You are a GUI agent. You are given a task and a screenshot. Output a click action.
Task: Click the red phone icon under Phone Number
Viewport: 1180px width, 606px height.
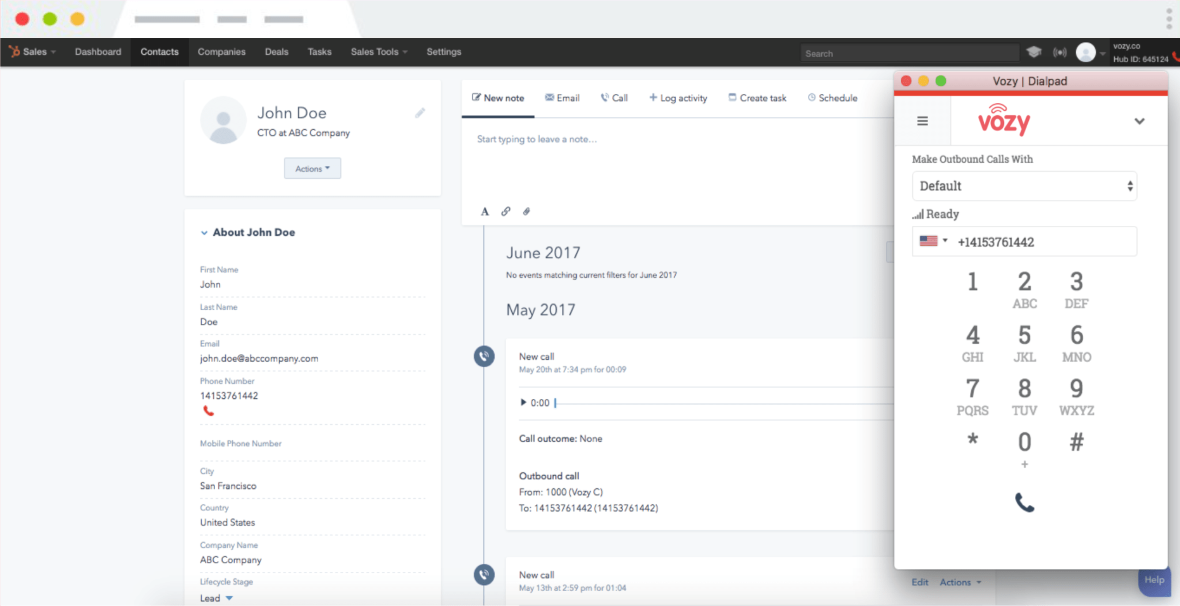(207, 410)
